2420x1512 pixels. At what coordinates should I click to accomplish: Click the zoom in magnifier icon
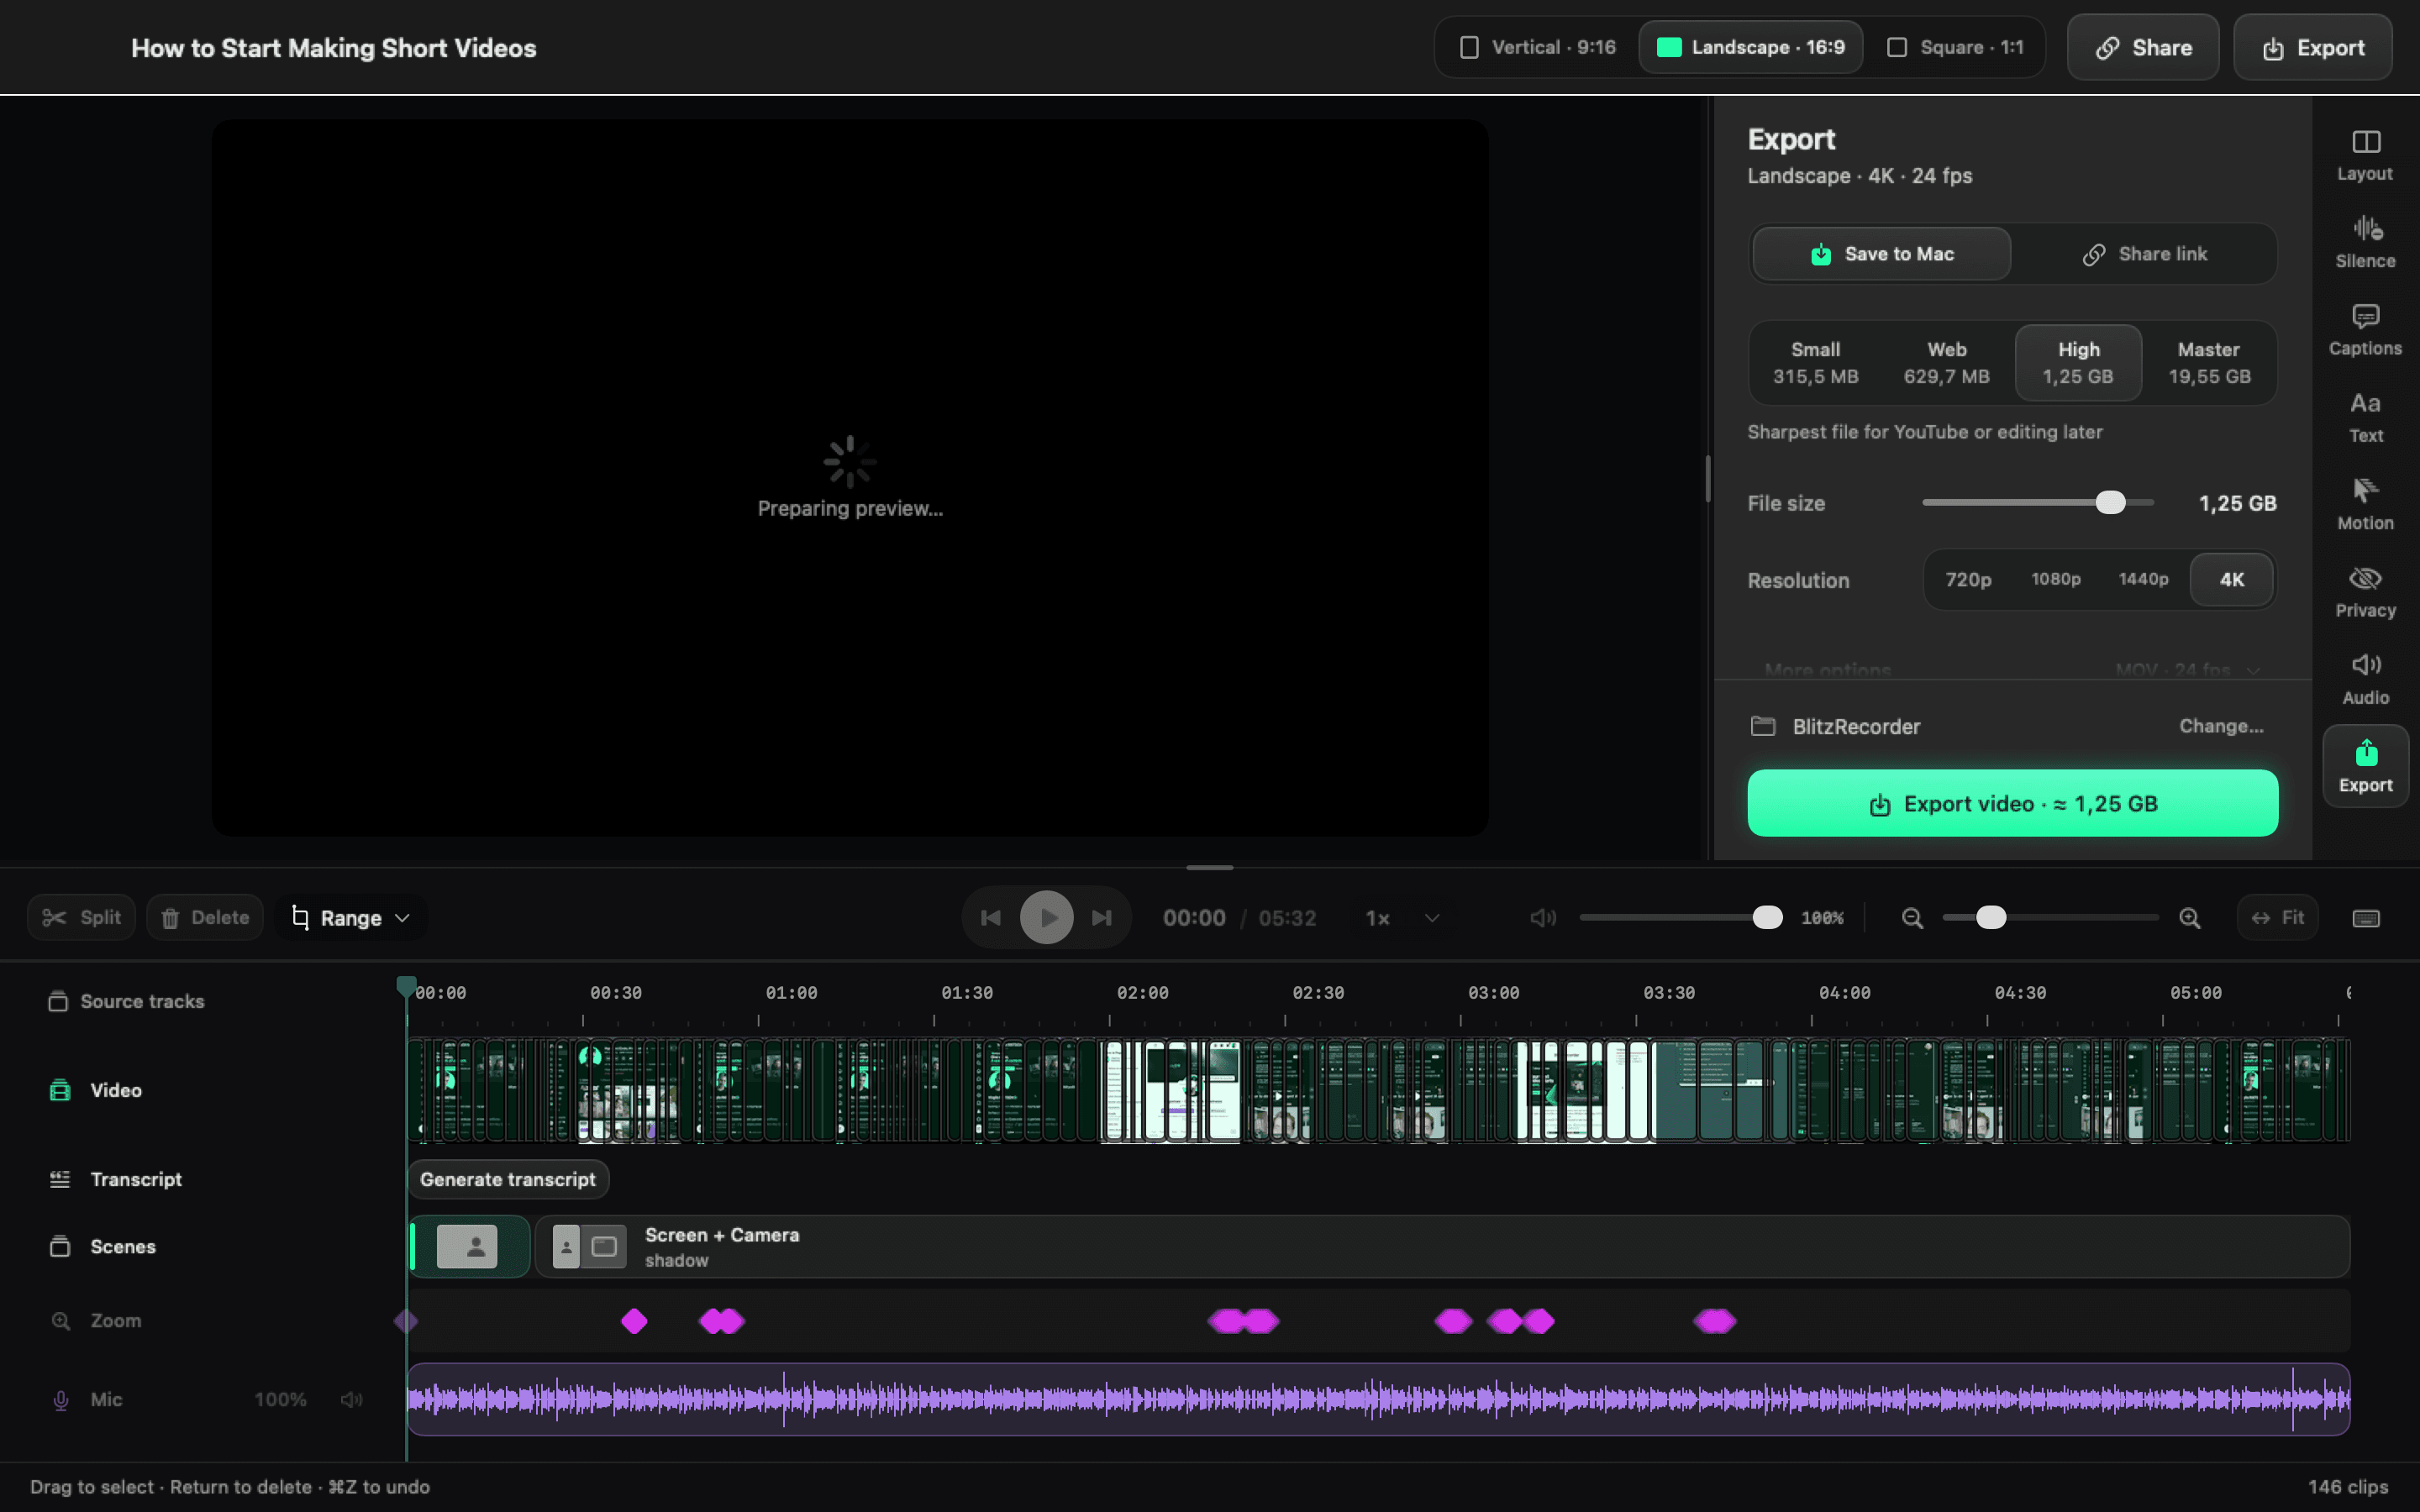point(2189,918)
